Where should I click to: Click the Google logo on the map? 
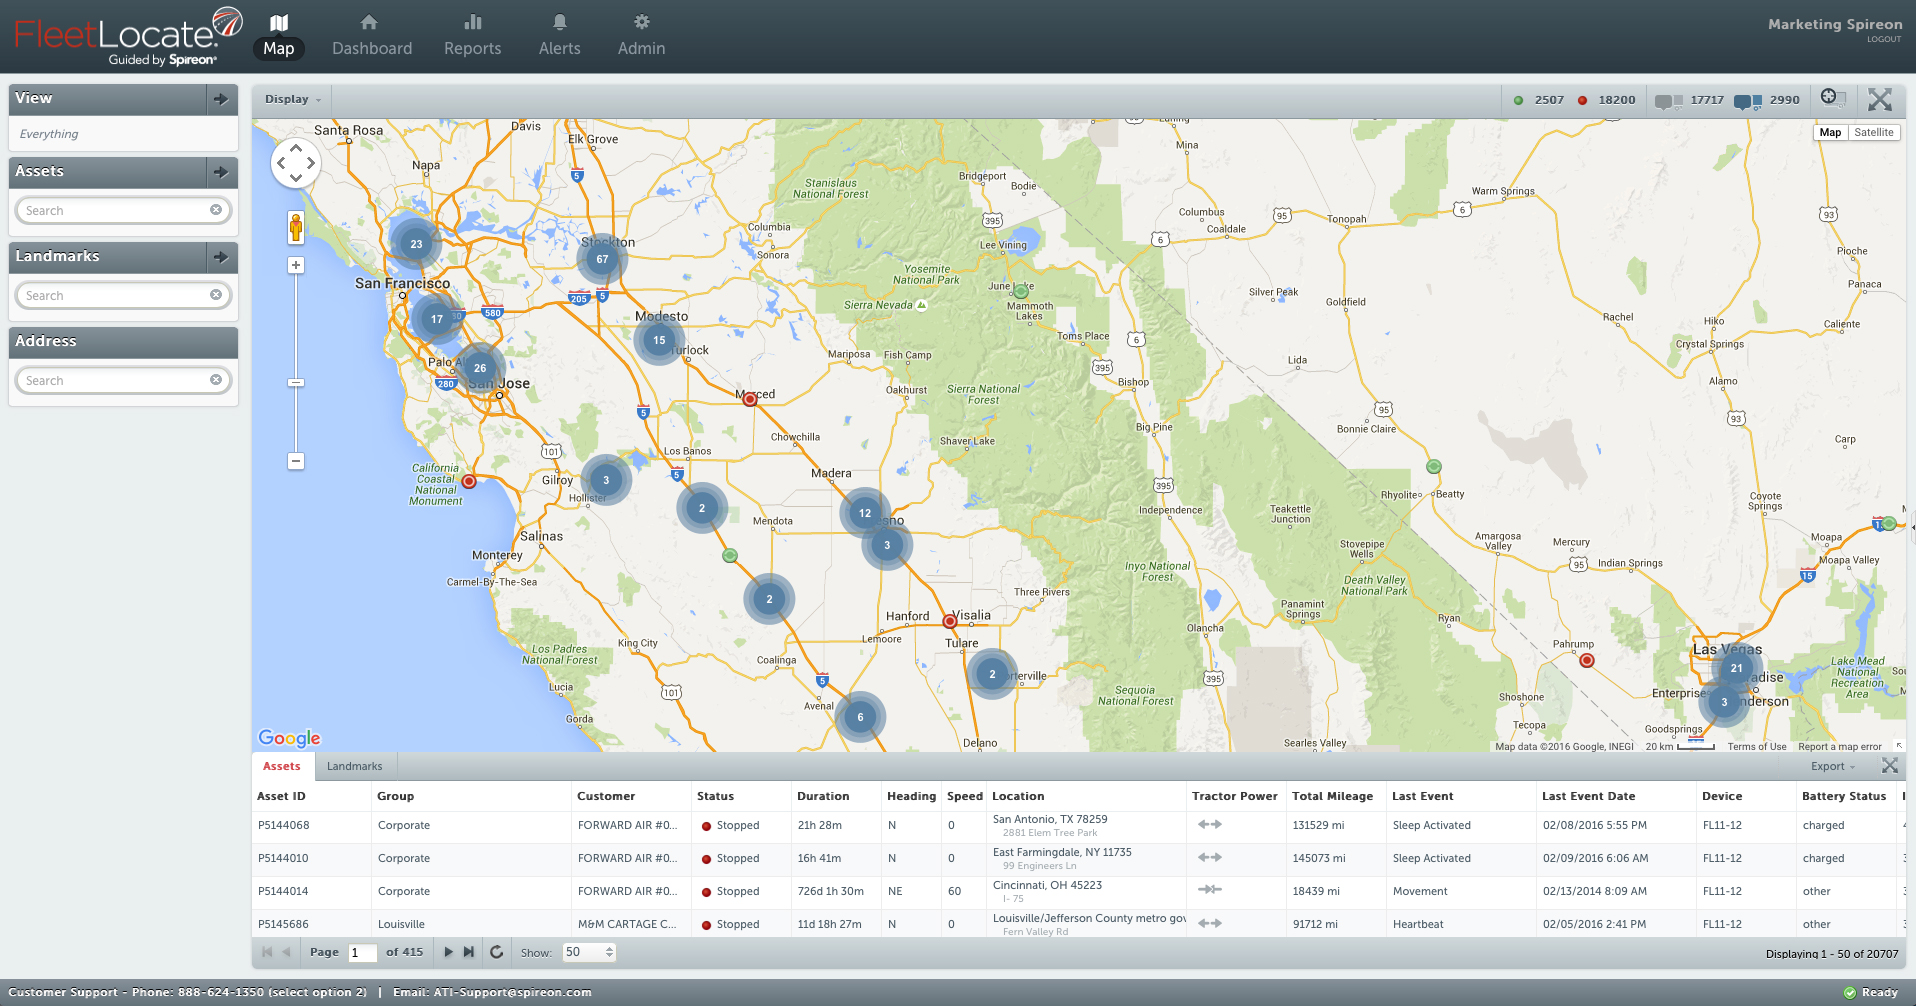coord(289,738)
